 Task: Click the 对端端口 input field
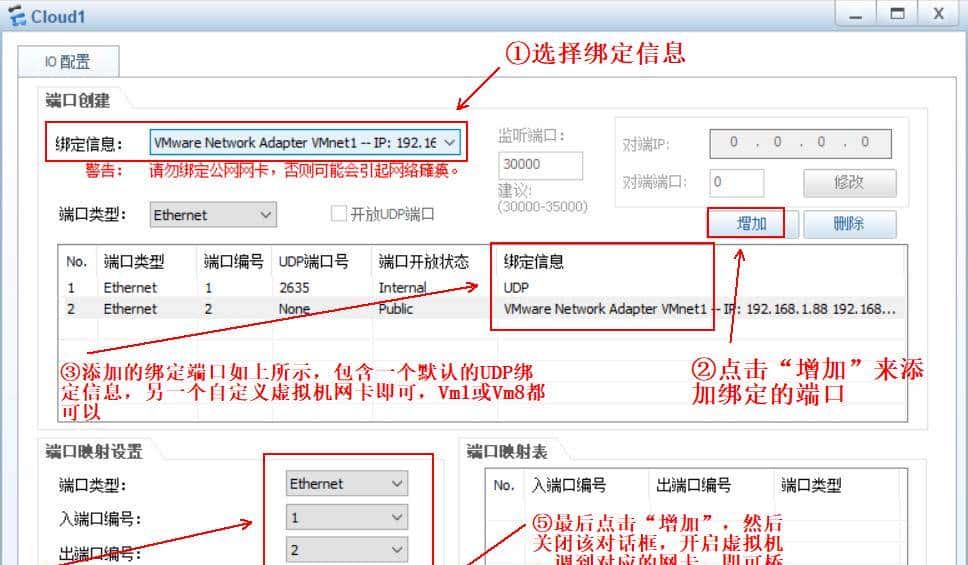[736, 183]
